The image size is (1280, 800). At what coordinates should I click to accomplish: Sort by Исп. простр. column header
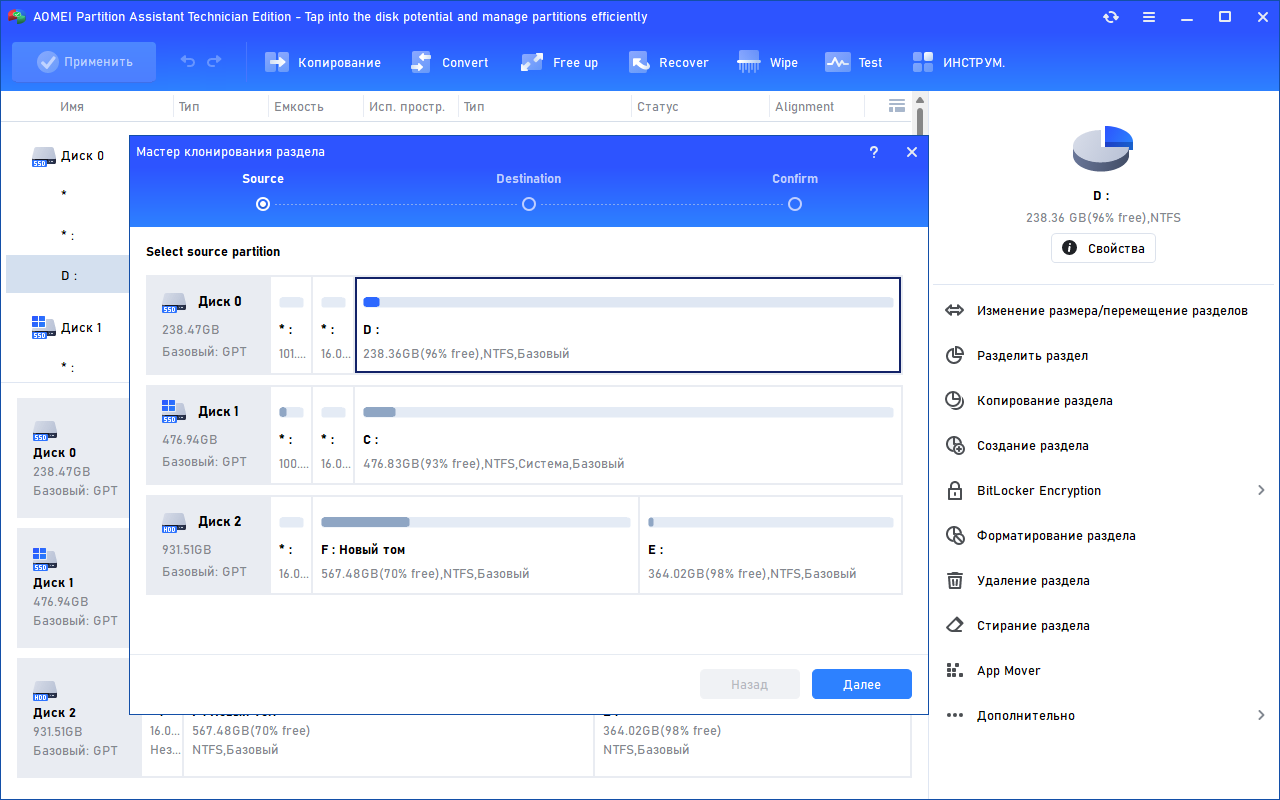[x=407, y=107]
